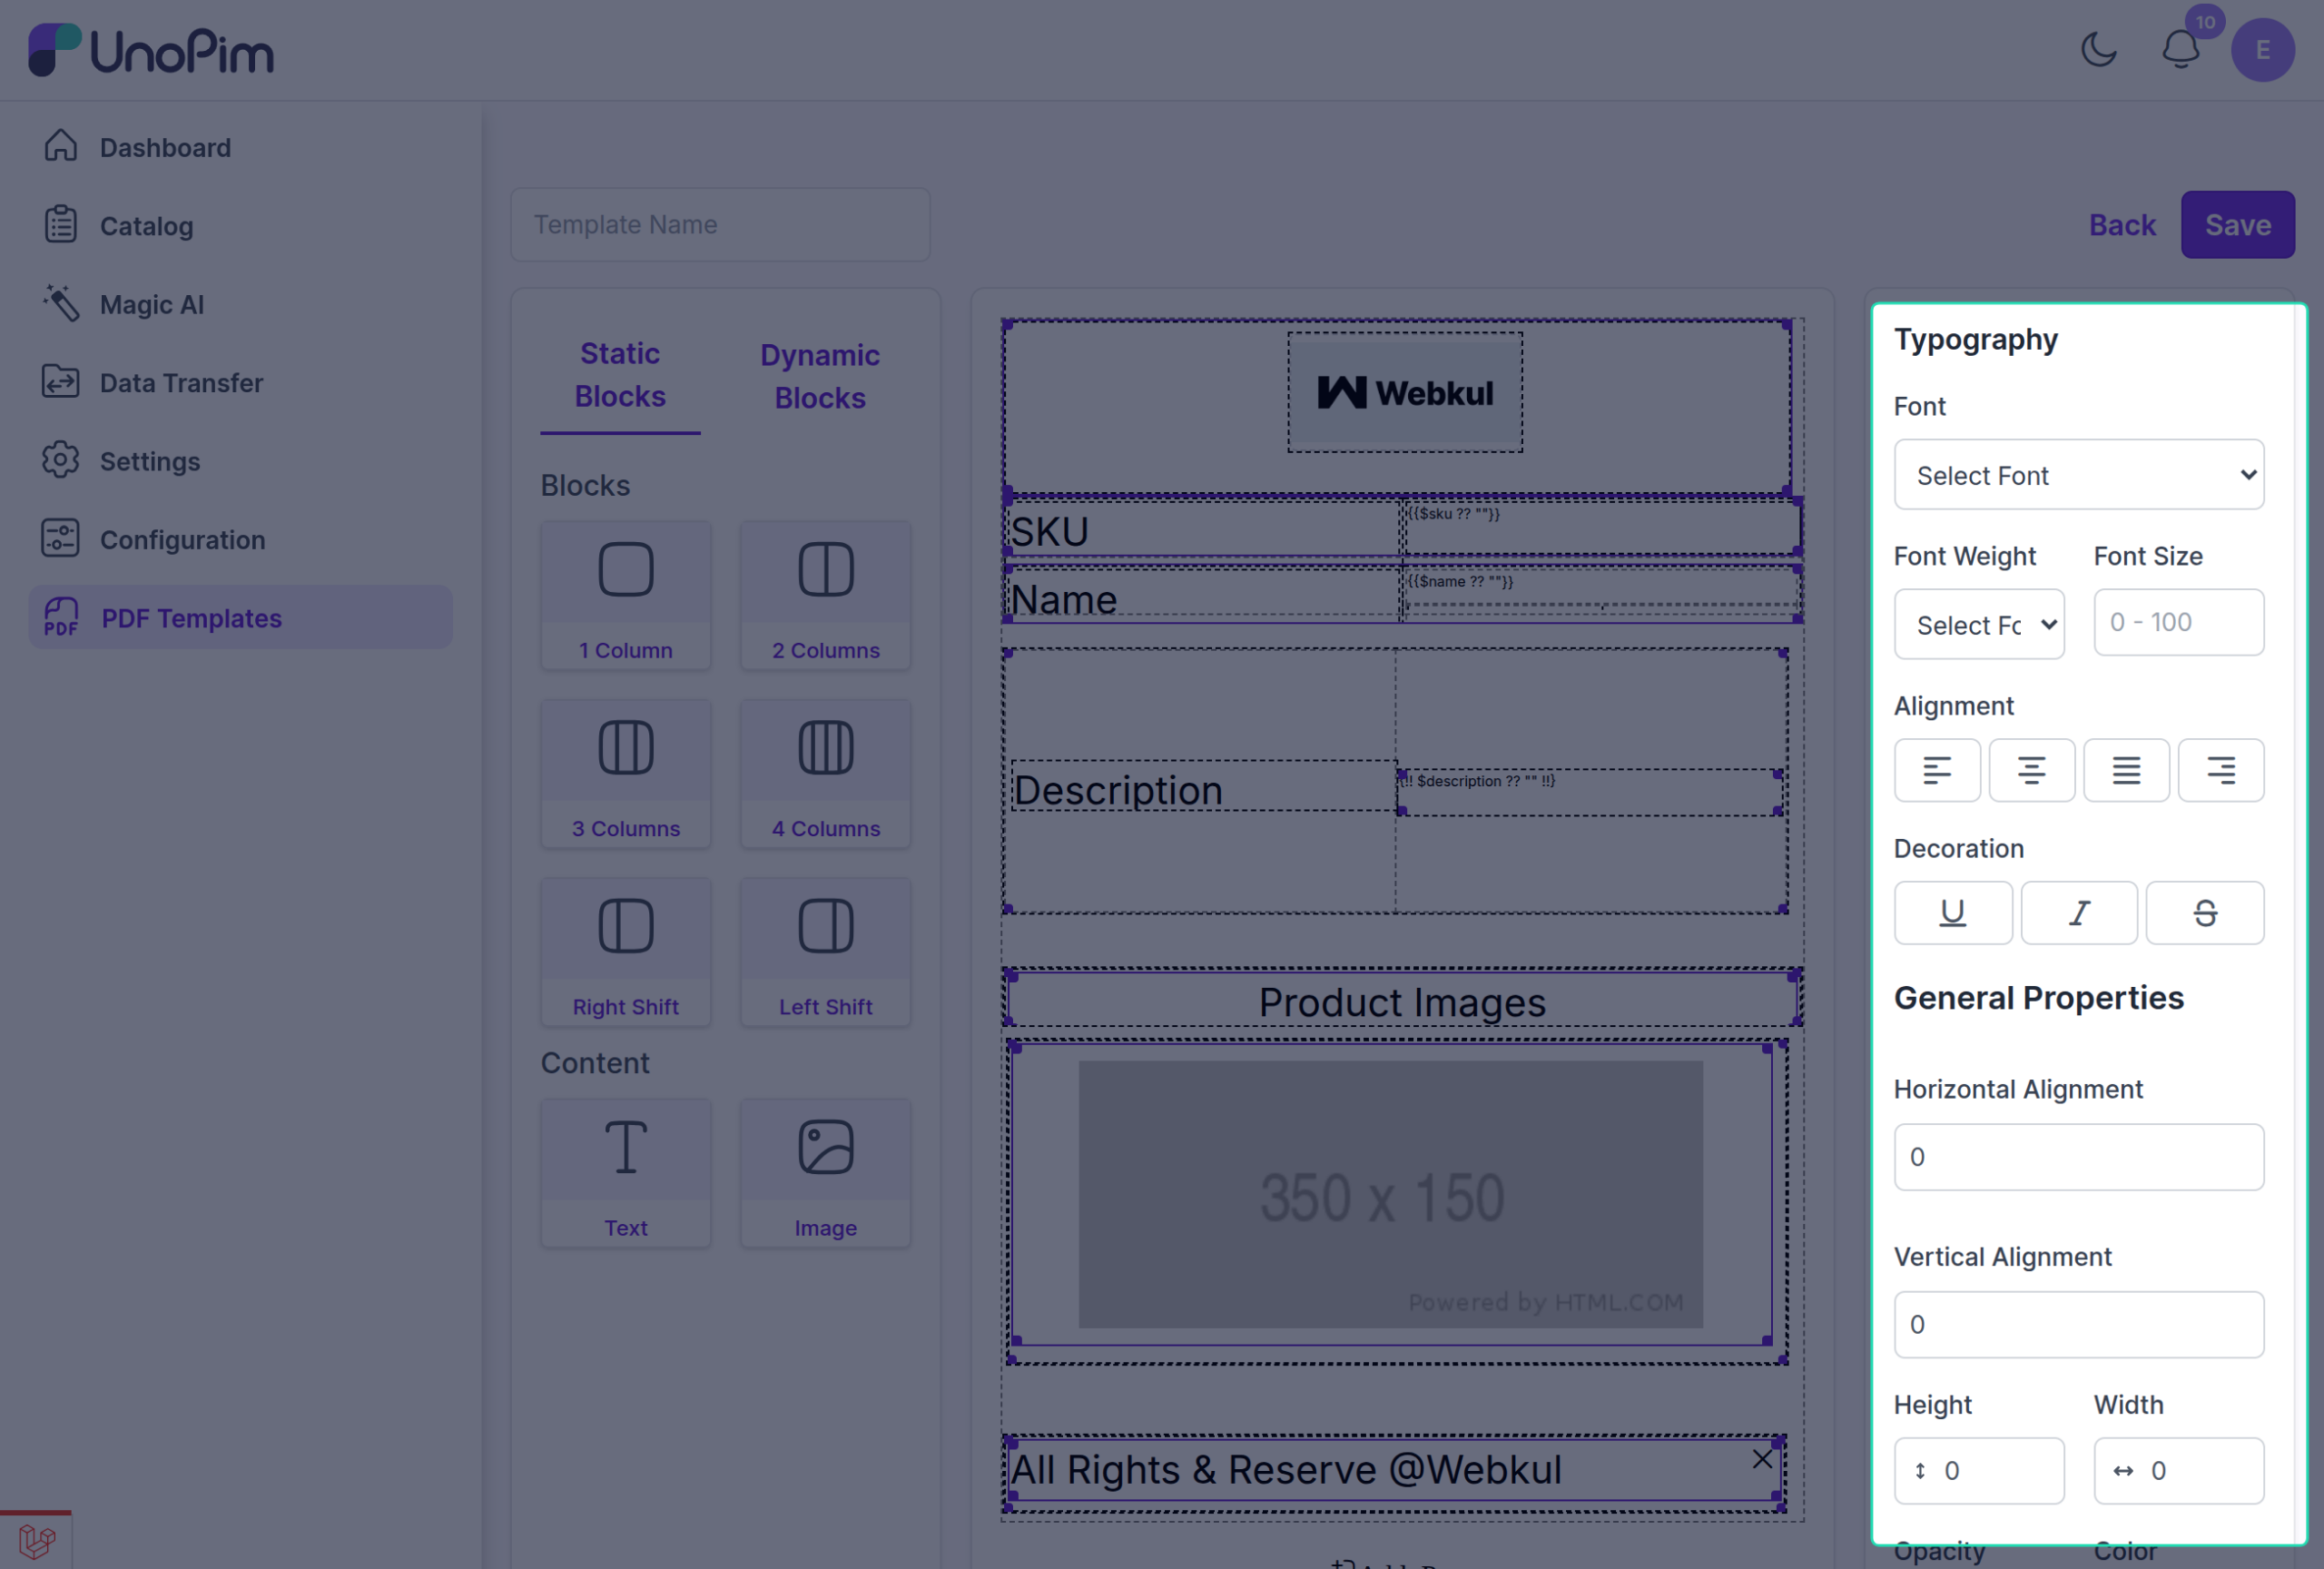Click the Template Name field
The image size is (2324, 1569).
pyautogui.click(x=720, y=224)
